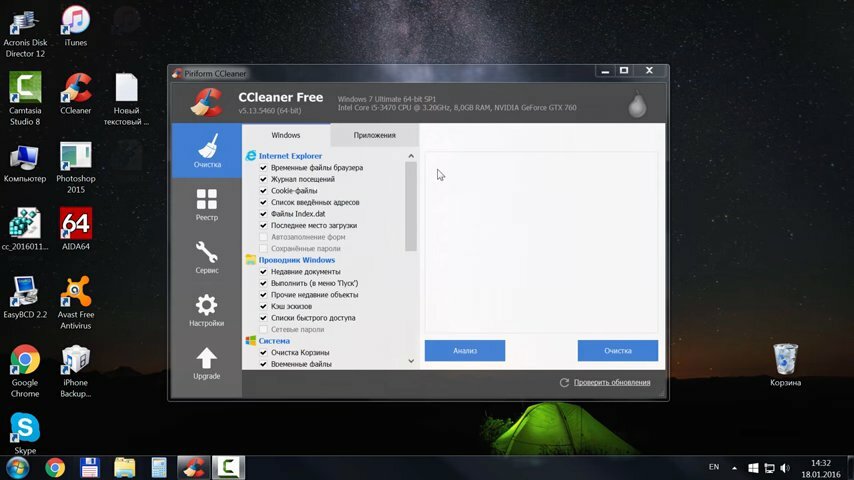854x480 pixels.
Task: Click the Очистка run button
Action: click(x=618, y=351)
